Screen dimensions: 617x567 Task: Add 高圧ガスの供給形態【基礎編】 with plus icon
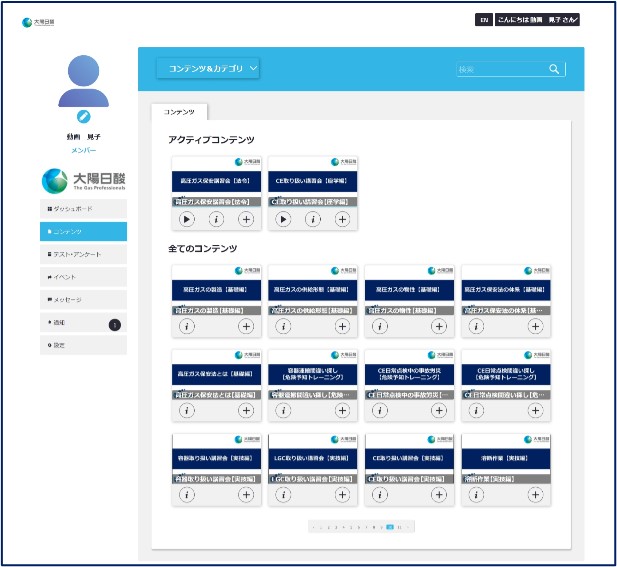[342, 326]
